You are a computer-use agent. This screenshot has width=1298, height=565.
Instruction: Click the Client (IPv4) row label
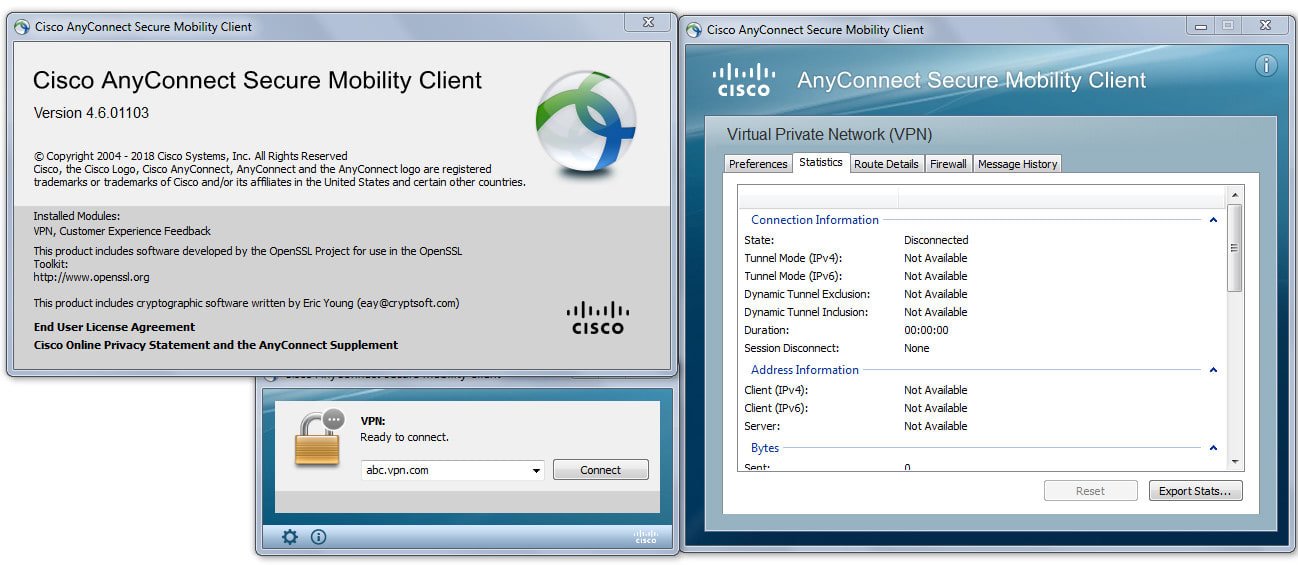click(x=776, y=390)
